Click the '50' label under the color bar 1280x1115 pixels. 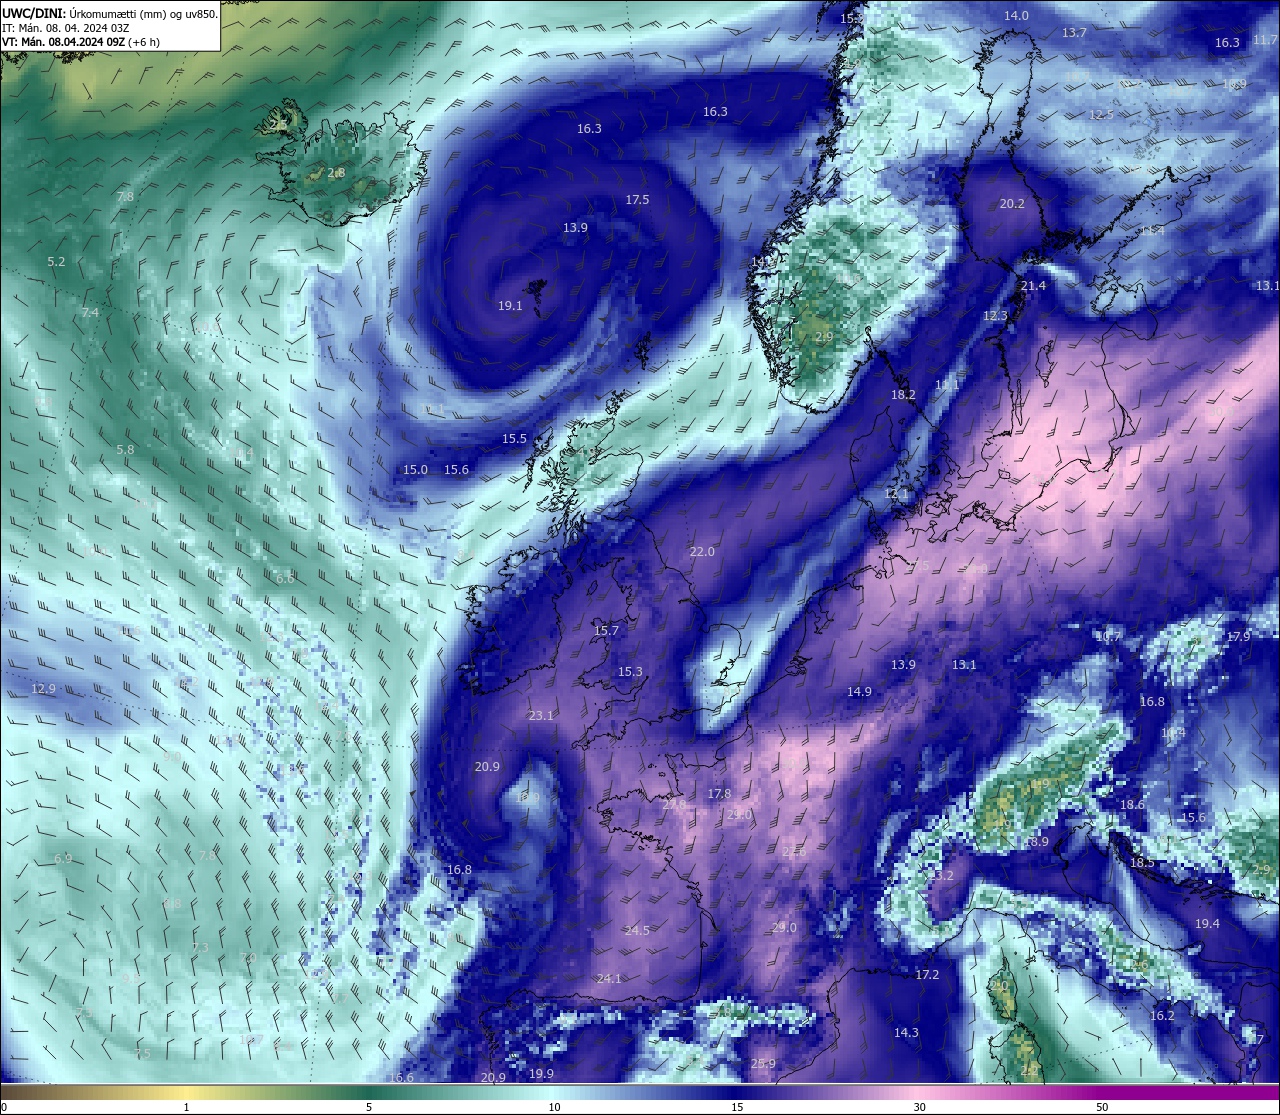[1102, 1107]
